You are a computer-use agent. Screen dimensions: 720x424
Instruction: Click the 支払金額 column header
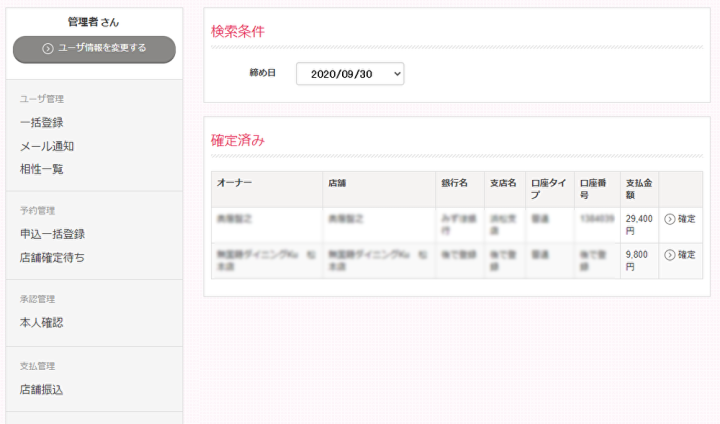coord(638,189)
